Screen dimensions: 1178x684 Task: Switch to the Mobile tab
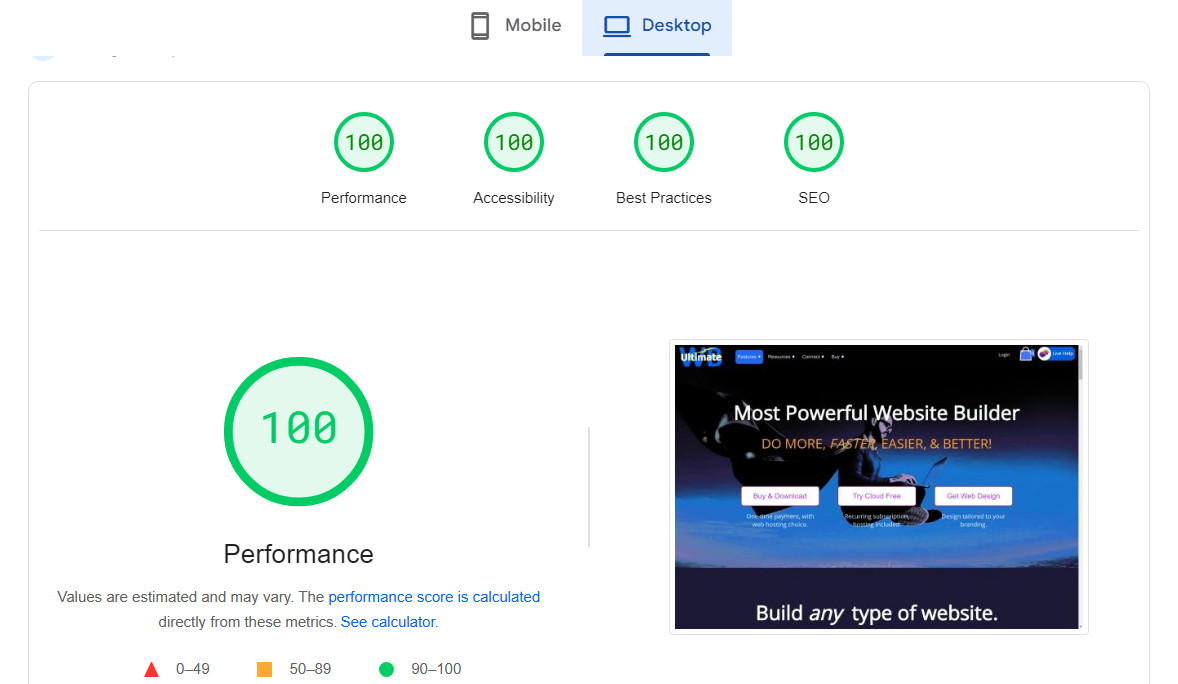click(516, 26)
